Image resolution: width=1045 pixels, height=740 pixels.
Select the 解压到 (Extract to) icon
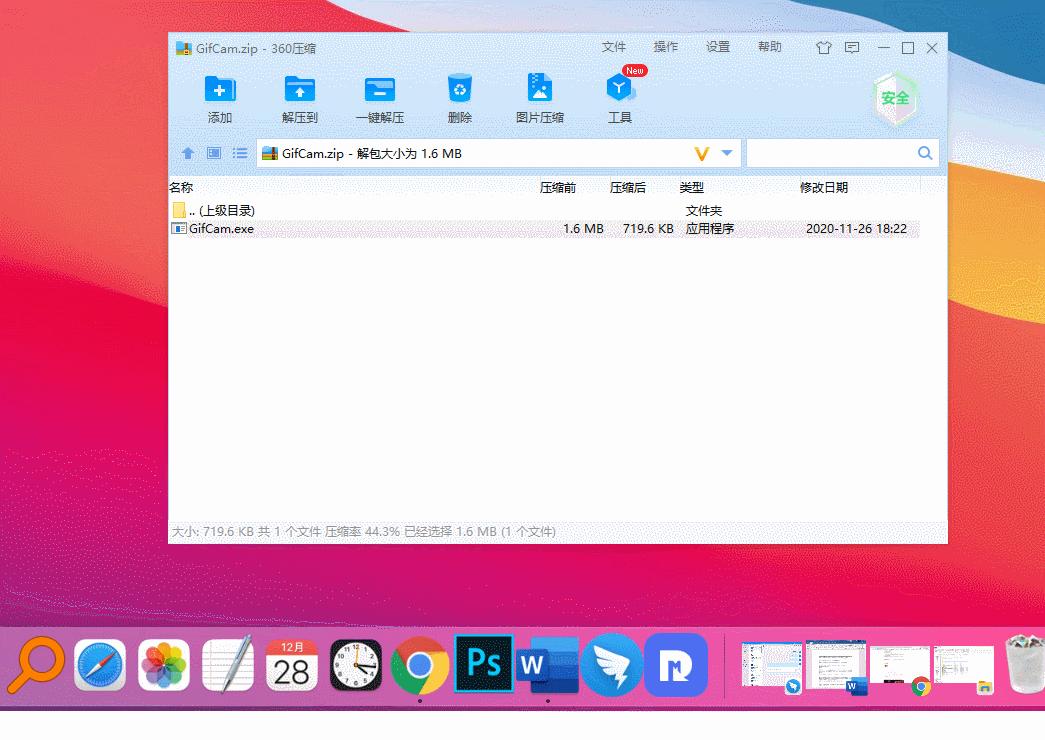point(299,97)
